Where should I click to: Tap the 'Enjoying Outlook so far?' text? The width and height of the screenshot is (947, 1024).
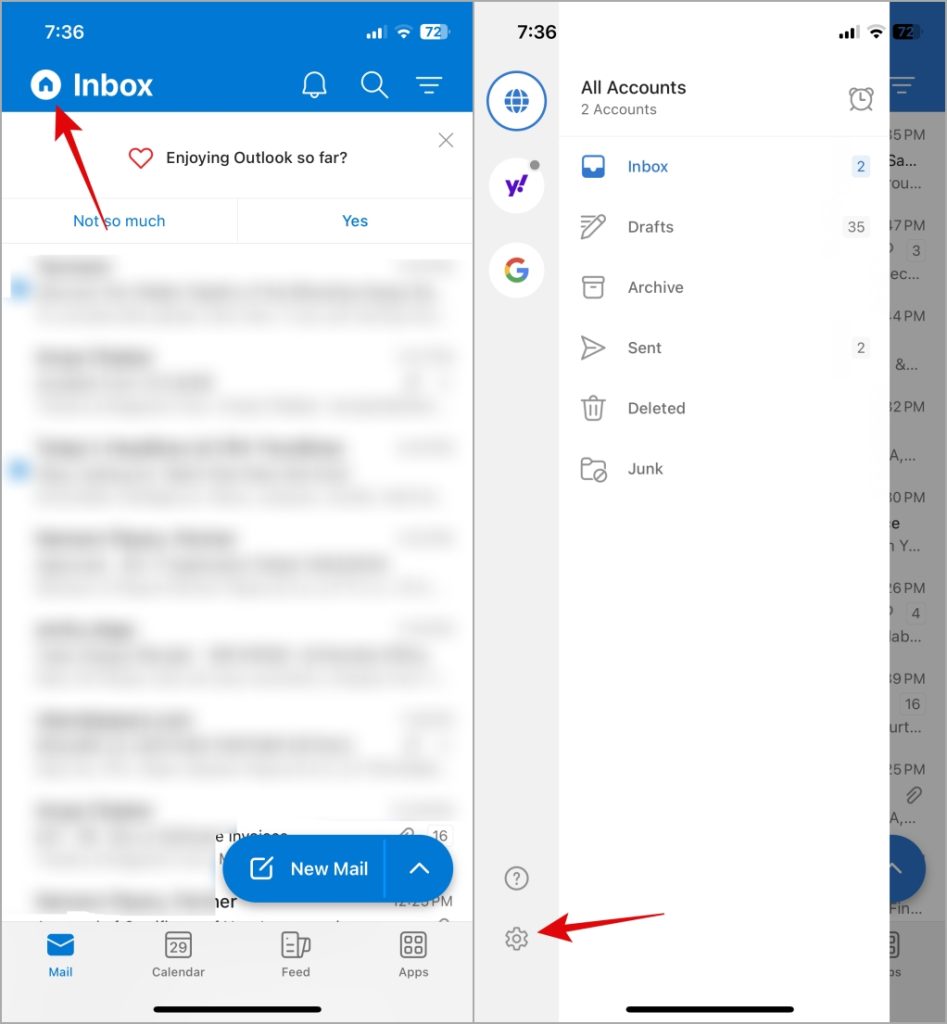(x=257, y=157)
